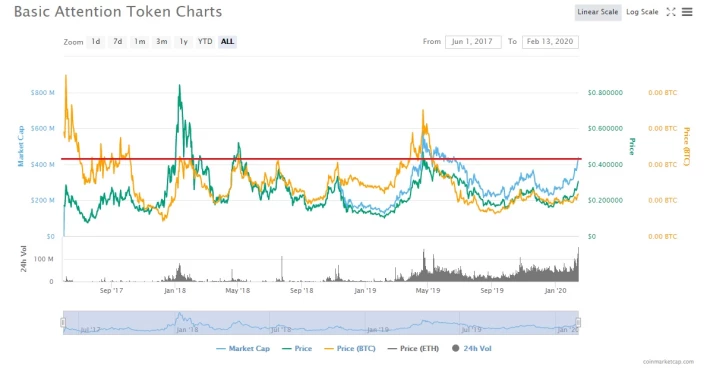
Task: Set zoom range to 3m
Action: (x=162, y=42)
